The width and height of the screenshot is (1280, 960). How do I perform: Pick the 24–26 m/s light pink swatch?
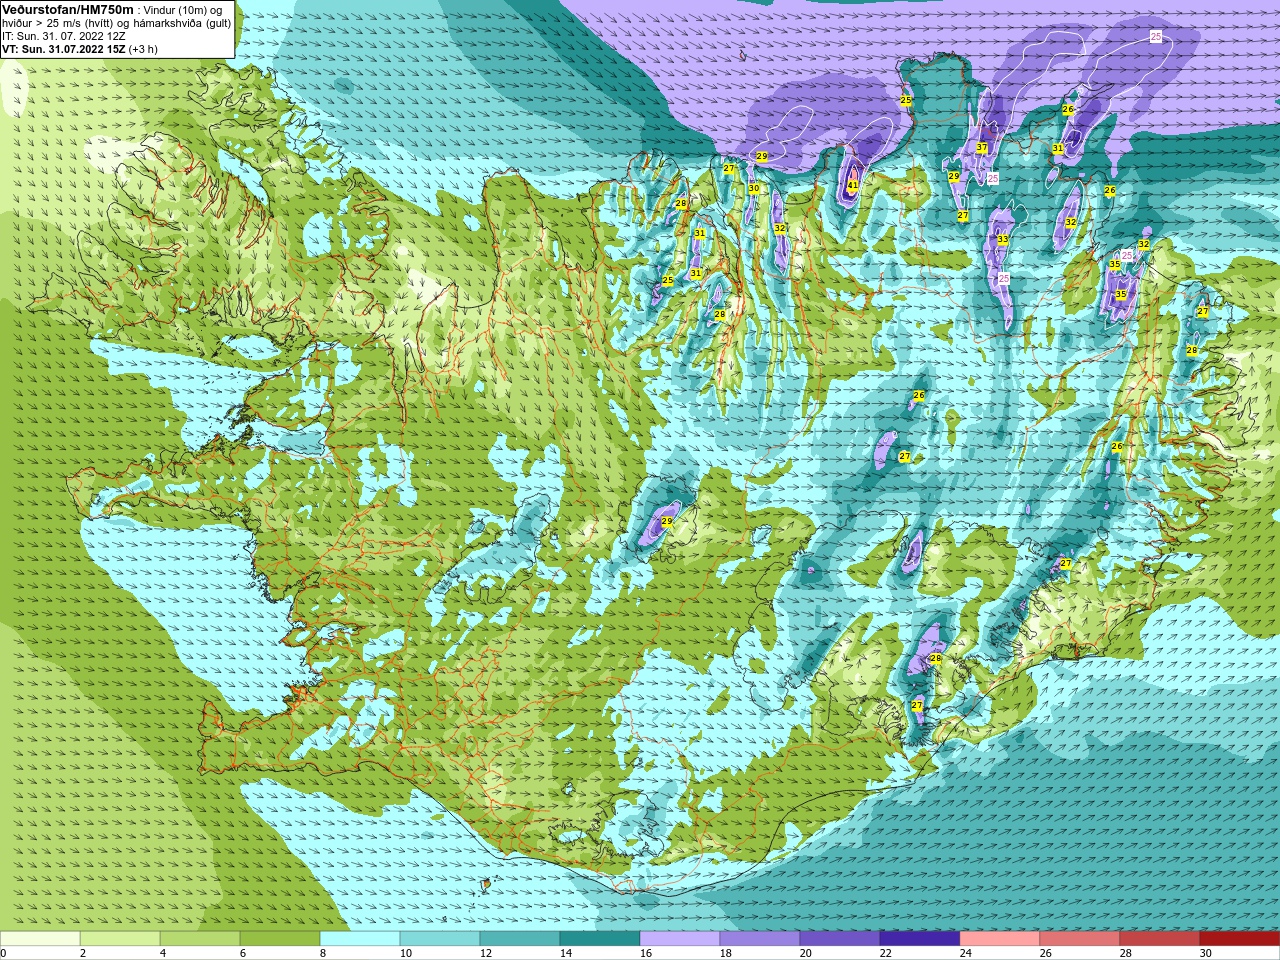point(1000,939)
